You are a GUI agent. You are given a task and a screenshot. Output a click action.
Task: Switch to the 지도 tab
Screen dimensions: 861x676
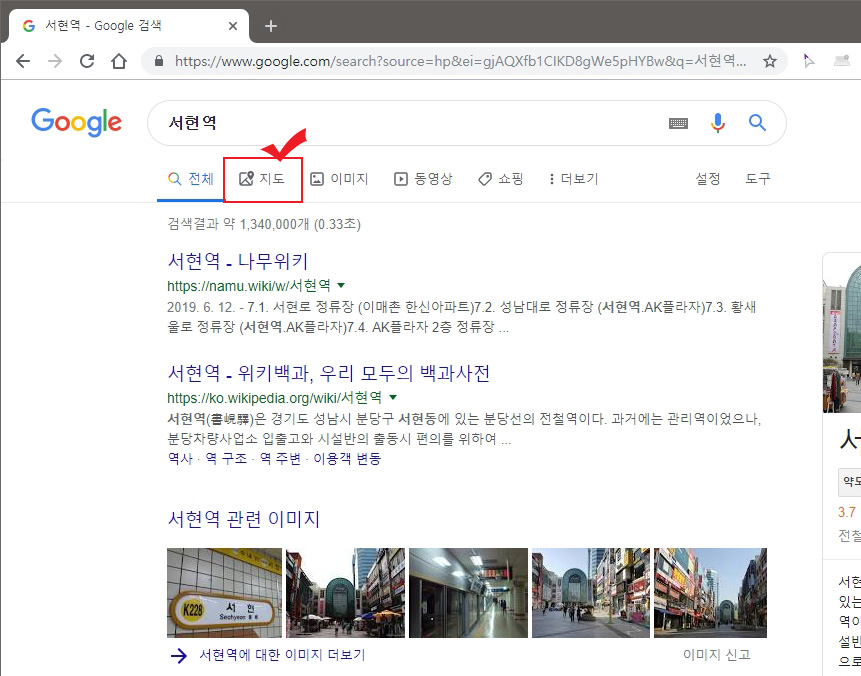point(262,179)
